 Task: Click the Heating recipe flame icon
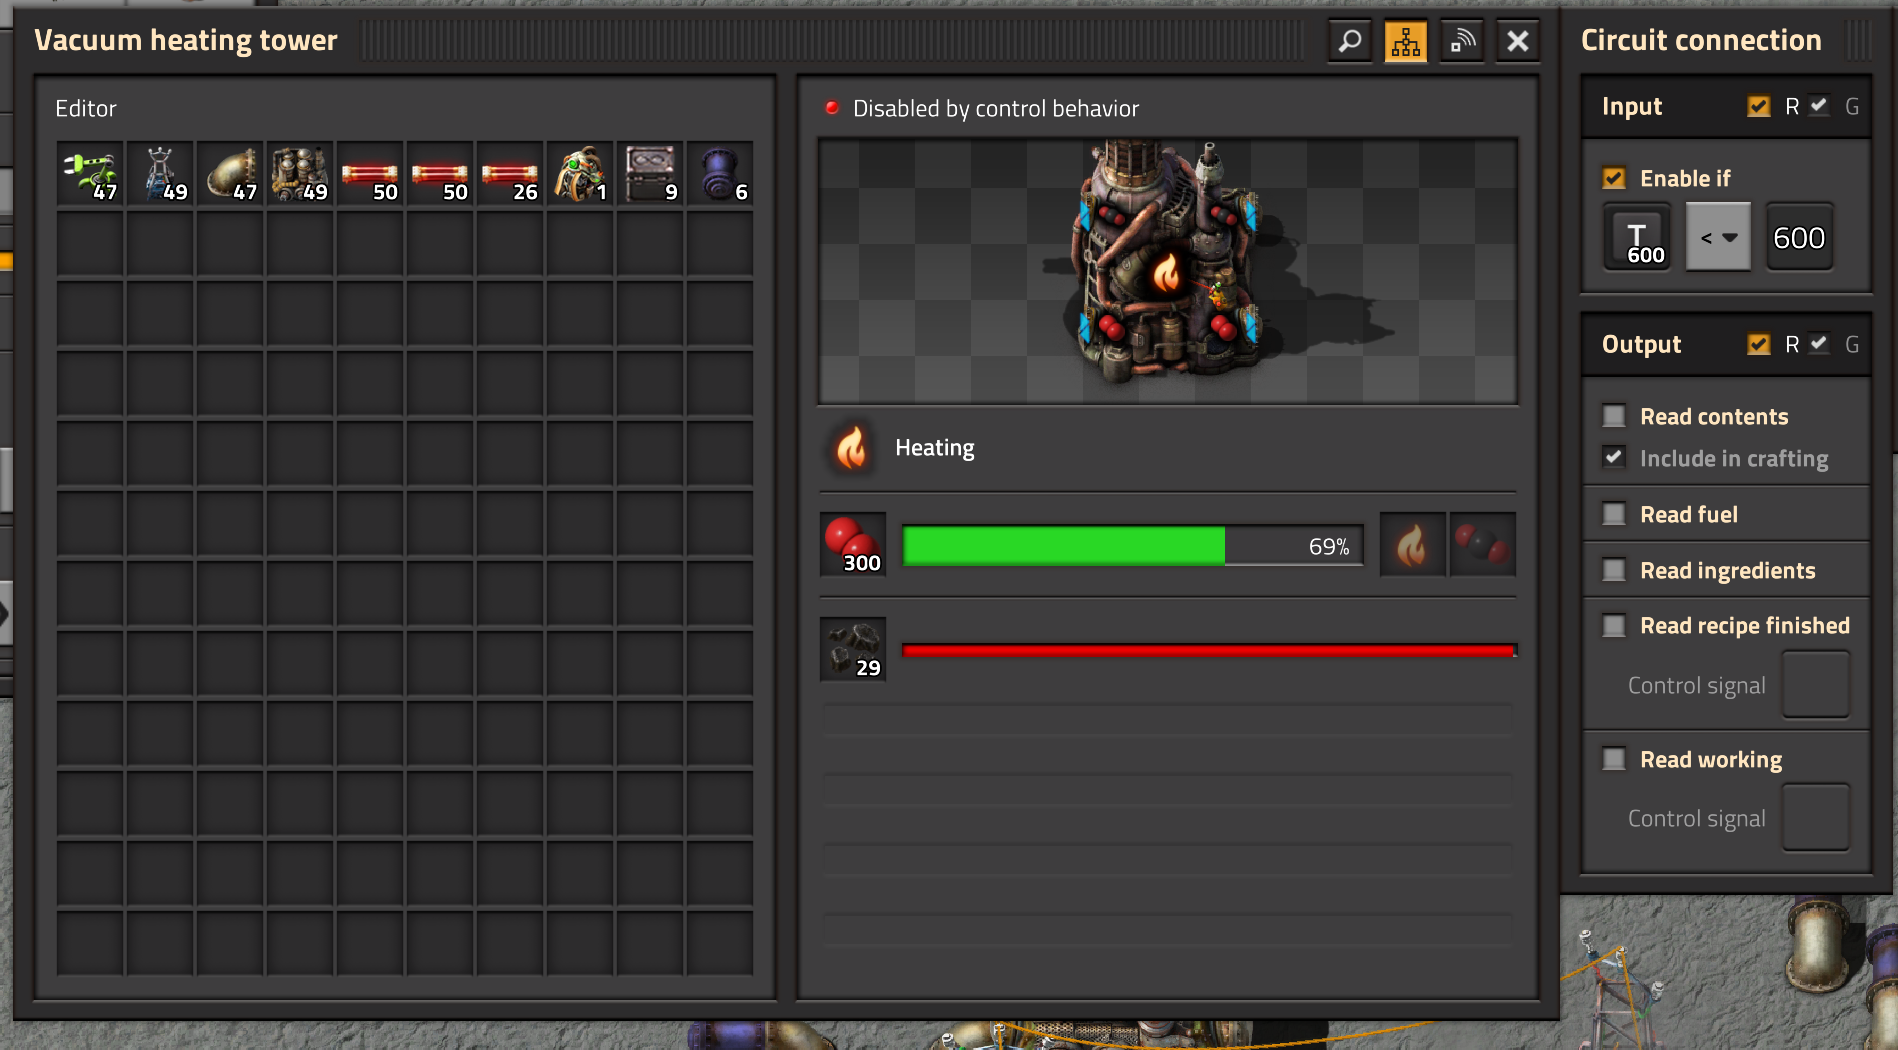click(x=852, y=448)
